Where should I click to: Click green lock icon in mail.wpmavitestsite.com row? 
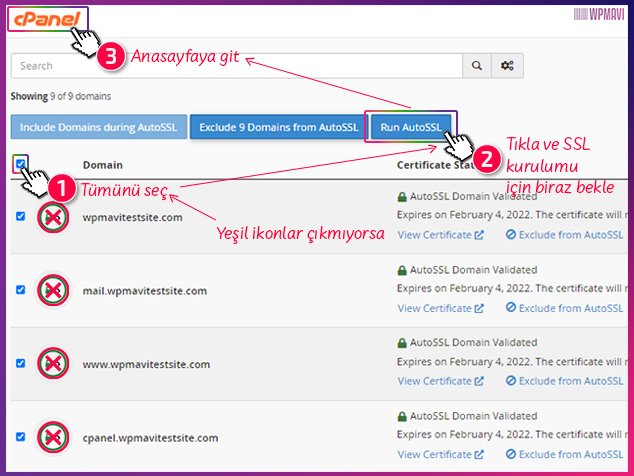pos(402,270)
